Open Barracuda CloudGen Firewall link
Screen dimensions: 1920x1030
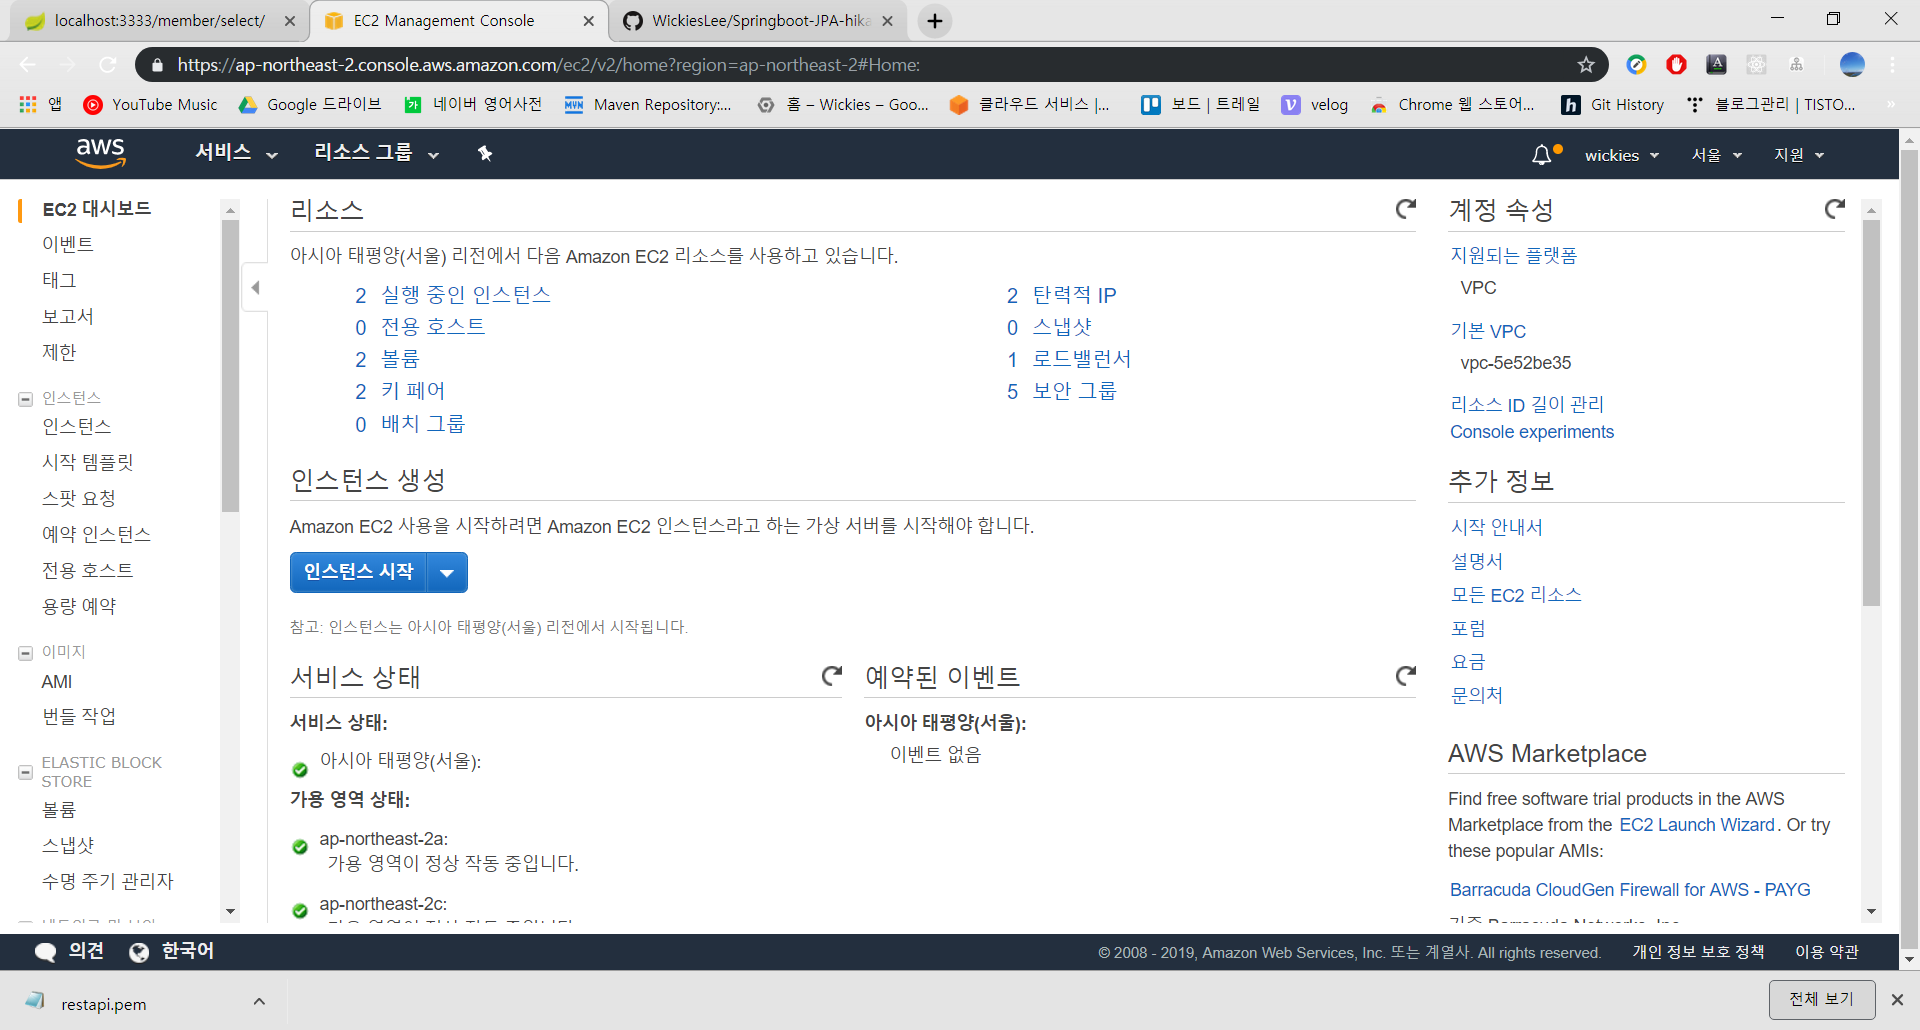coord(1630,890)
